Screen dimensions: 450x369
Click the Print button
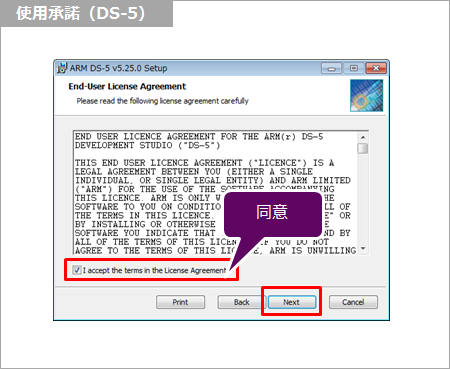180,302
